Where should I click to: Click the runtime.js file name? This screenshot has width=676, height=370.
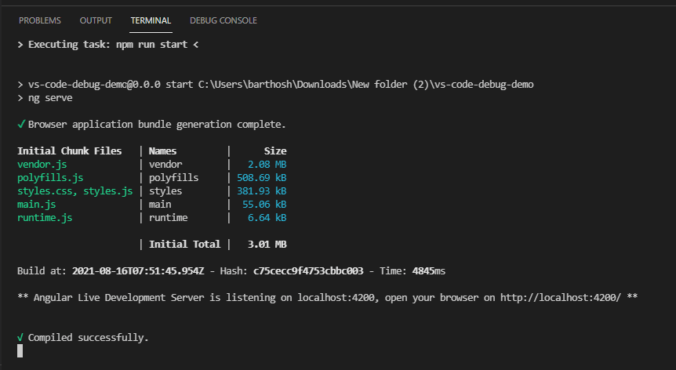[44, 218]
